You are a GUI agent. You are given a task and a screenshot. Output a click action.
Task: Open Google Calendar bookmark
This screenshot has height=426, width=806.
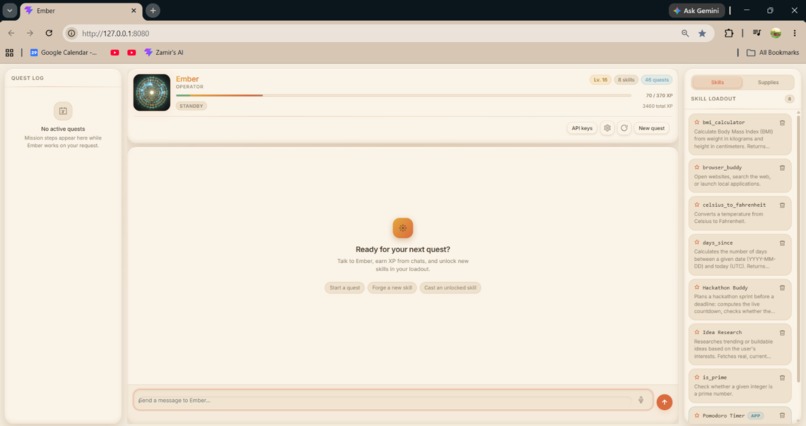click(x=63, y=52)
